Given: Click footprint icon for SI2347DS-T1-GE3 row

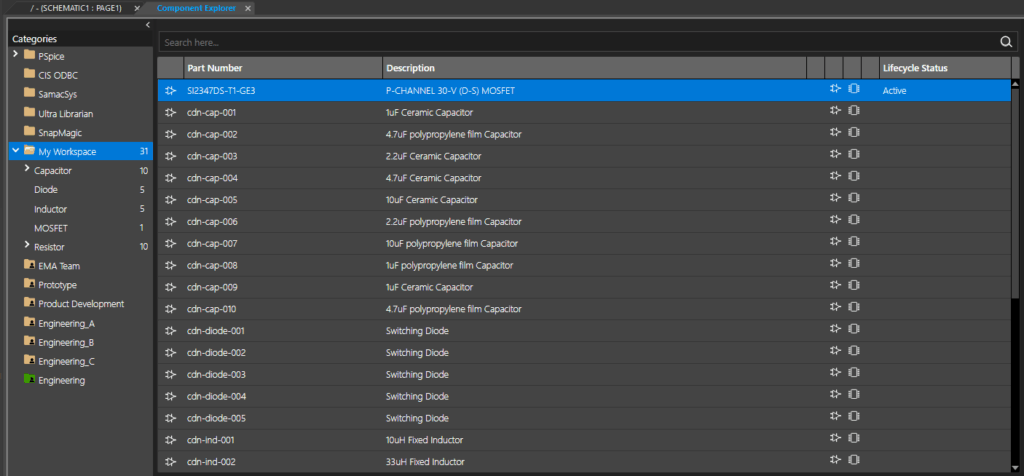Looking at the screenshot, I should point(853,90).
